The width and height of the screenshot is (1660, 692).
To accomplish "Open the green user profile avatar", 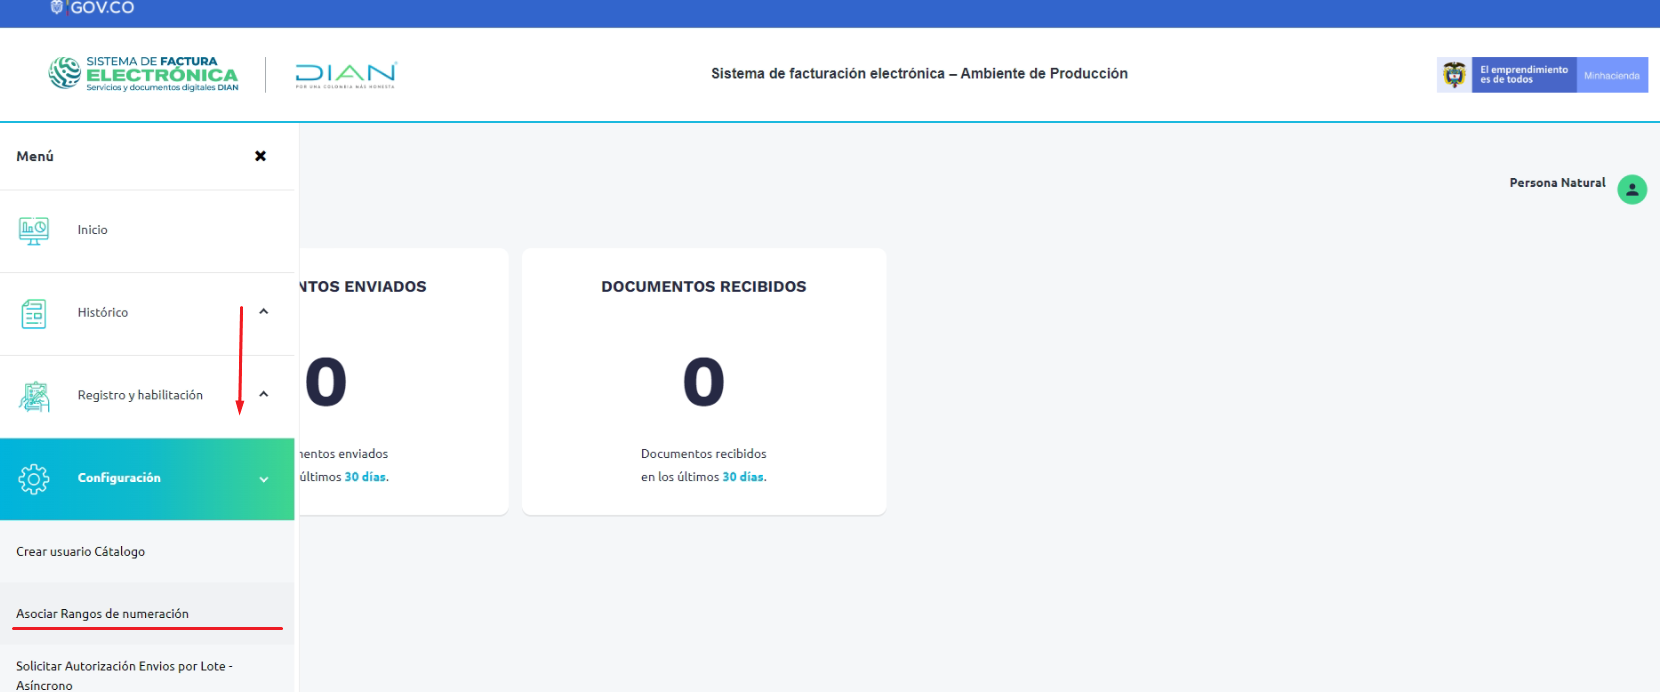I will [1632, 189].
